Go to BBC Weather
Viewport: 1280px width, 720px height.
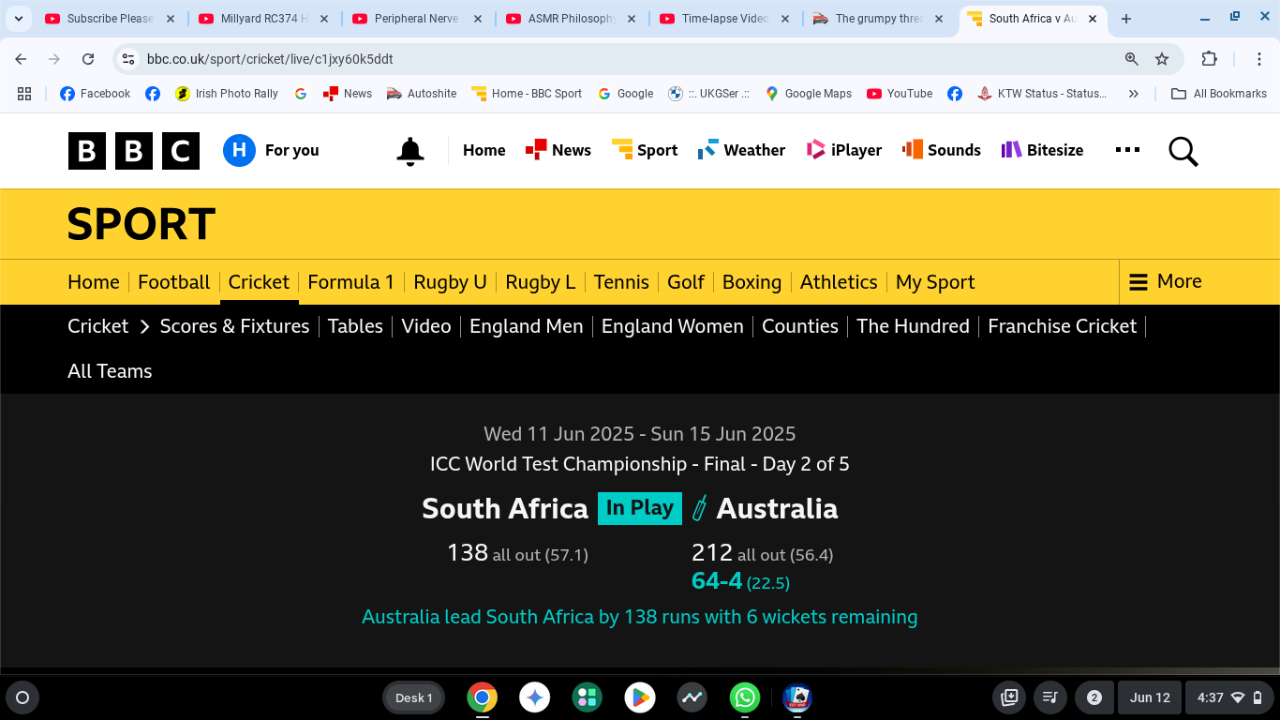coord(741,150)
